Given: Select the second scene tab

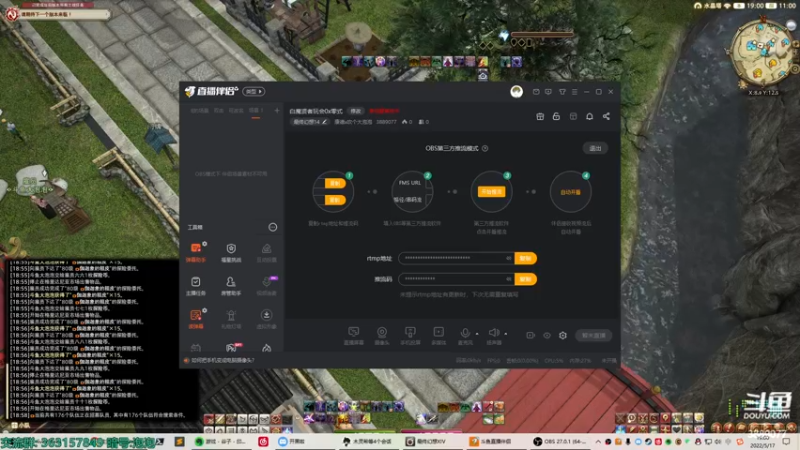Looking at the screenshot, I should tap(219, 111).
